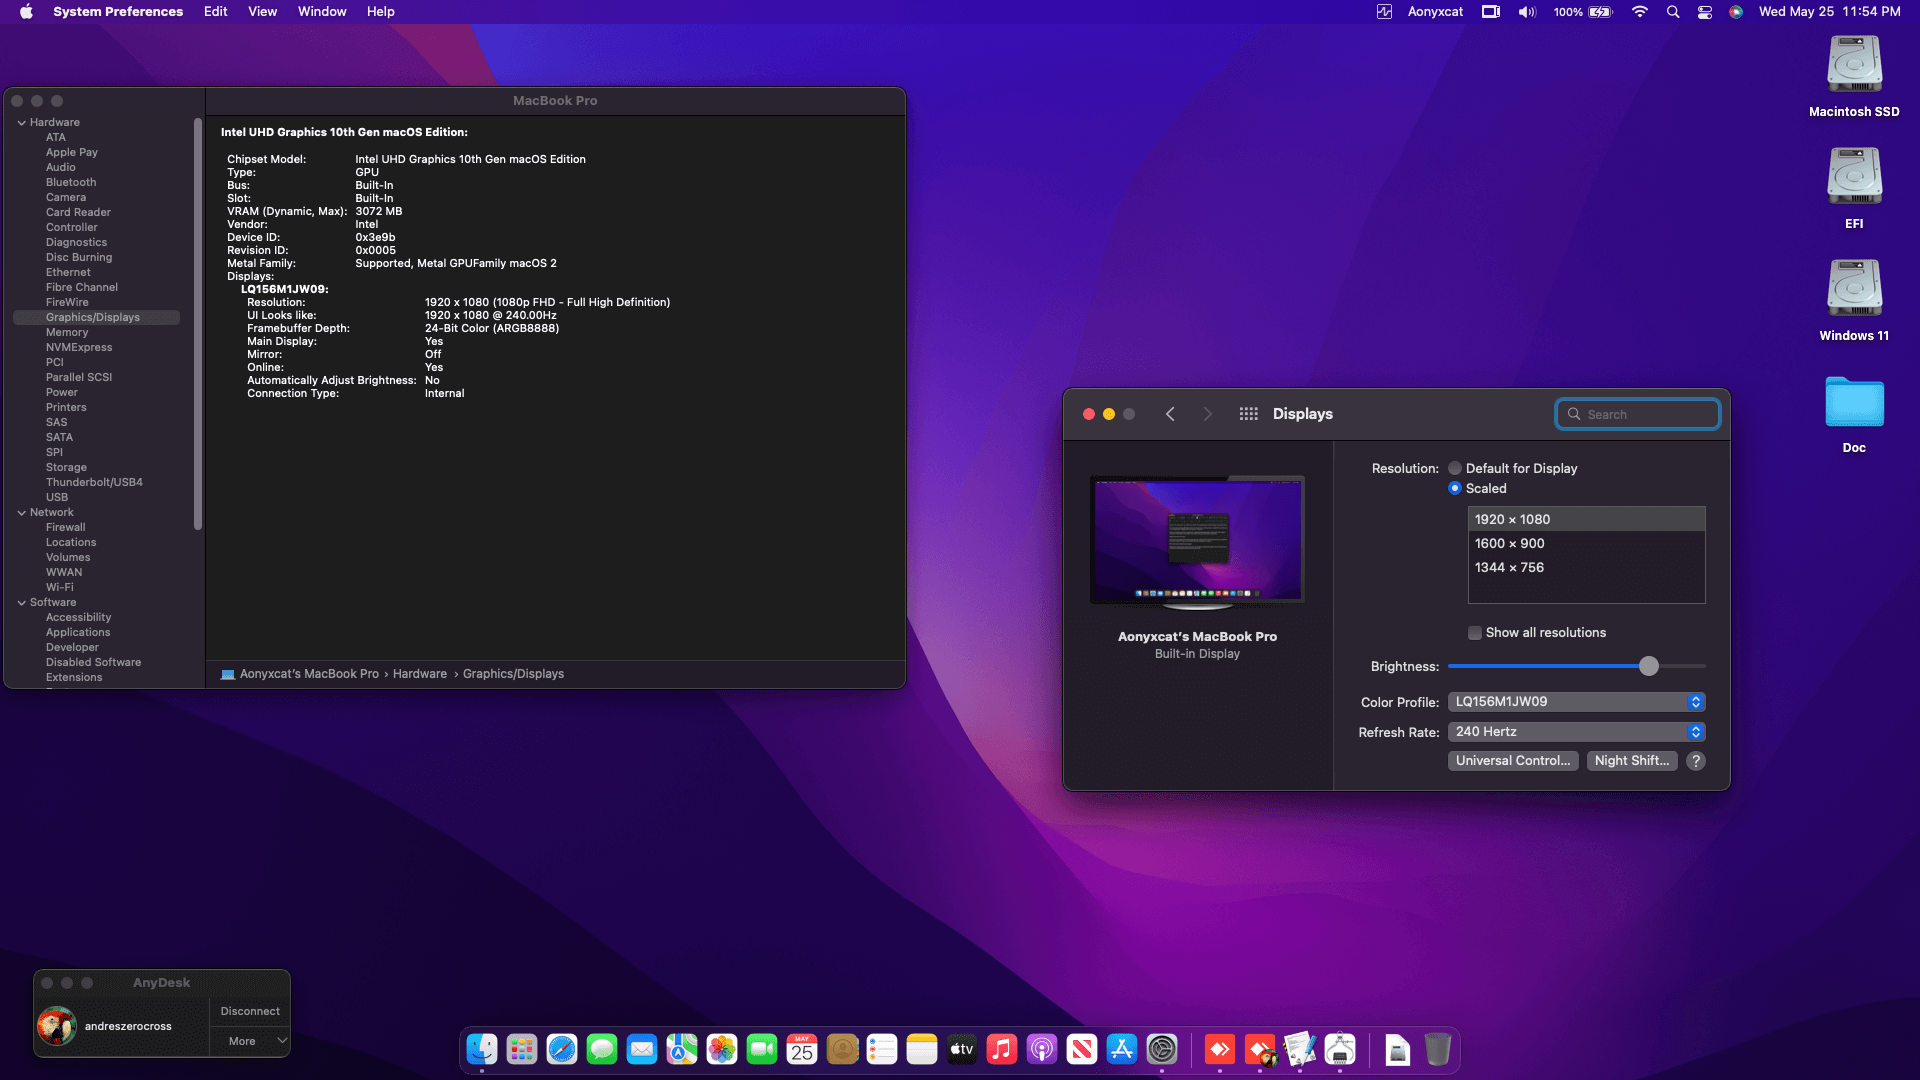Select the EFI drive icon on desktop

pos(1854,178)
